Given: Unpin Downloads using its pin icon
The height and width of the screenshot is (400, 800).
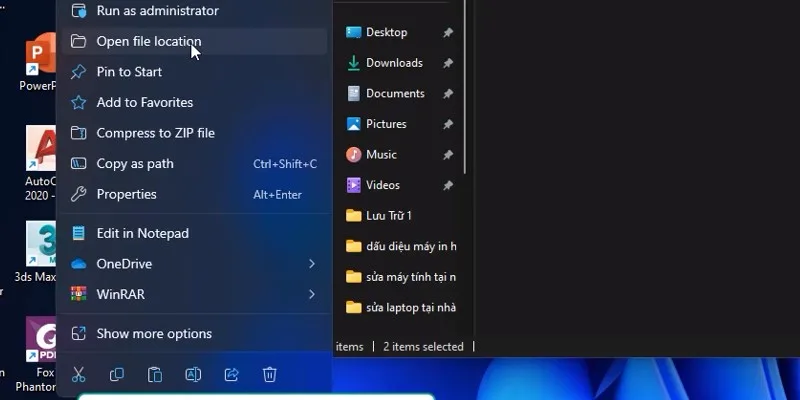Looking at the screenshot, I should click(x=447, y=63).
